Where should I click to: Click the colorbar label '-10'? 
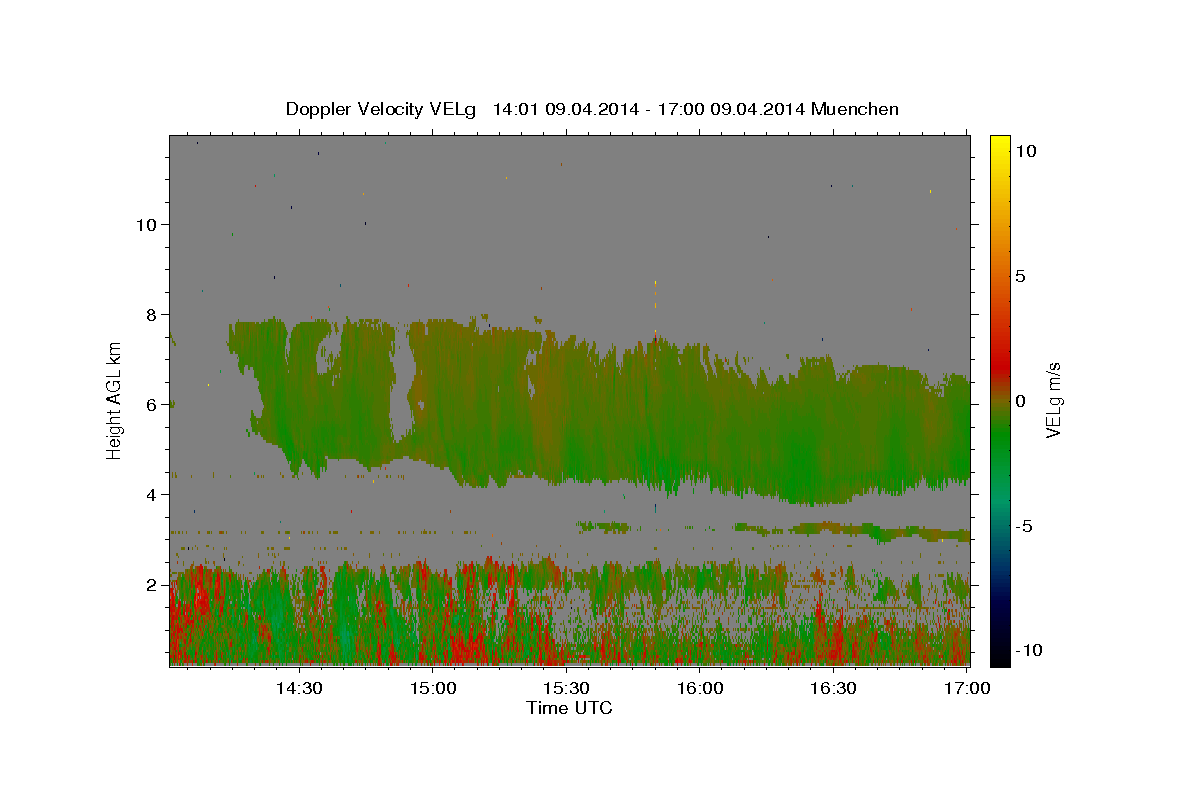tap(1029, 650)
